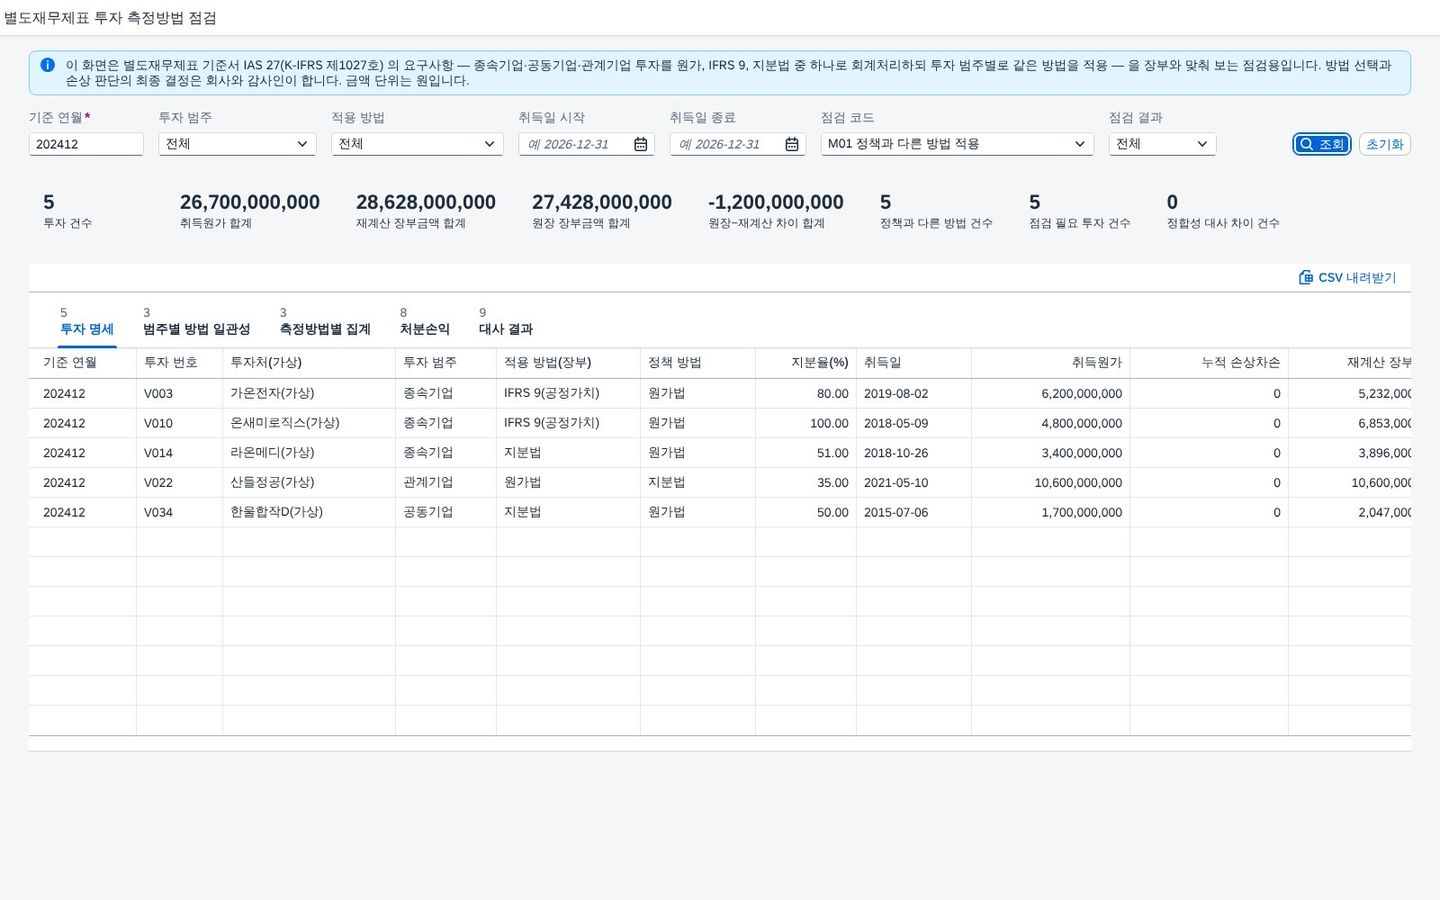The height and width of the screenshot is (900, 1440).
Task: Select the 온새미로직스(가상) cell
Action: pos(309,423)
